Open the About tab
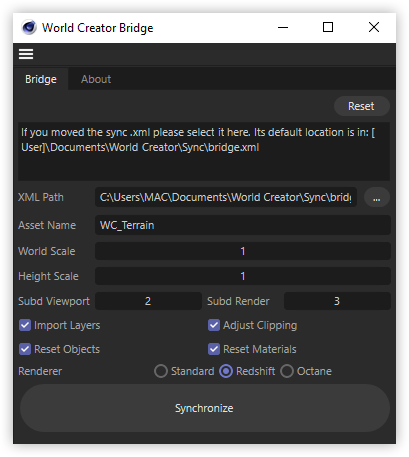This screenshot has width=409, height=457. pyautogui.click(x=96, y=79)
